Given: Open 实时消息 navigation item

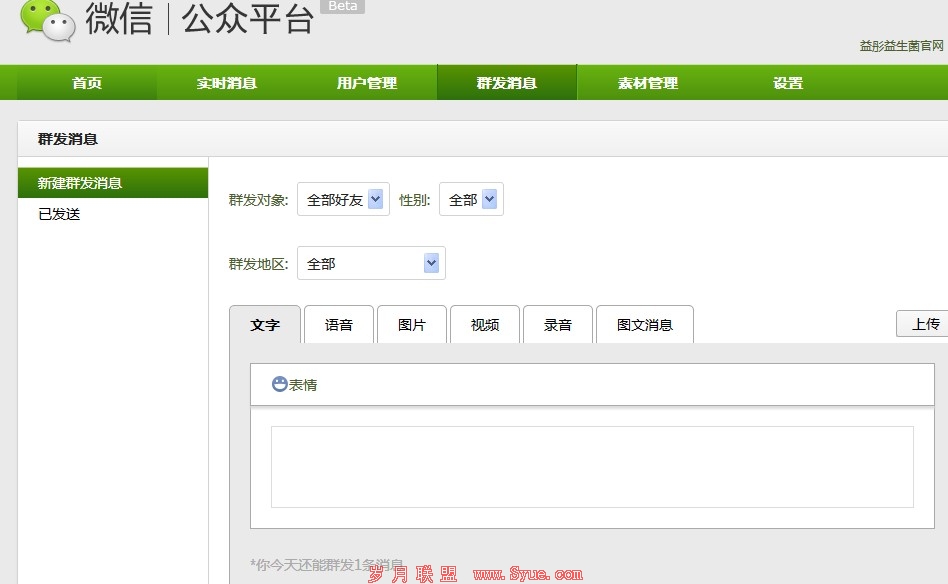Looking at the screenshot, I should (x=227, y=83).
